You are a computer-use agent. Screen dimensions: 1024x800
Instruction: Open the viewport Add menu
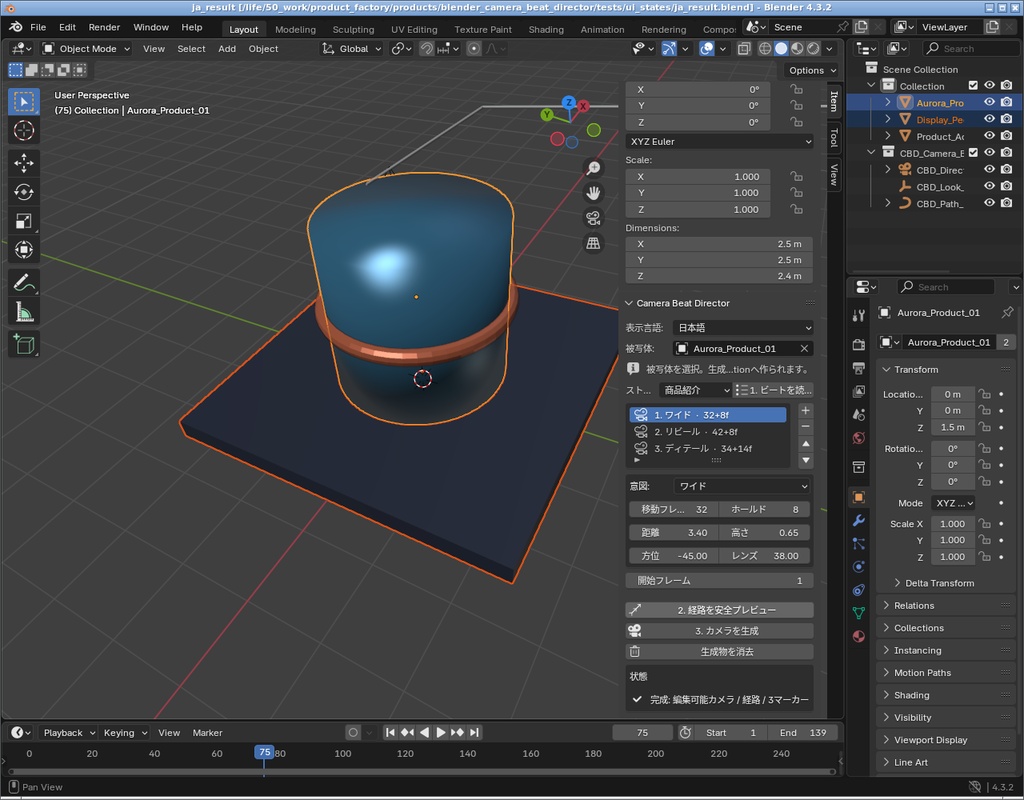[x=227, y=49]
